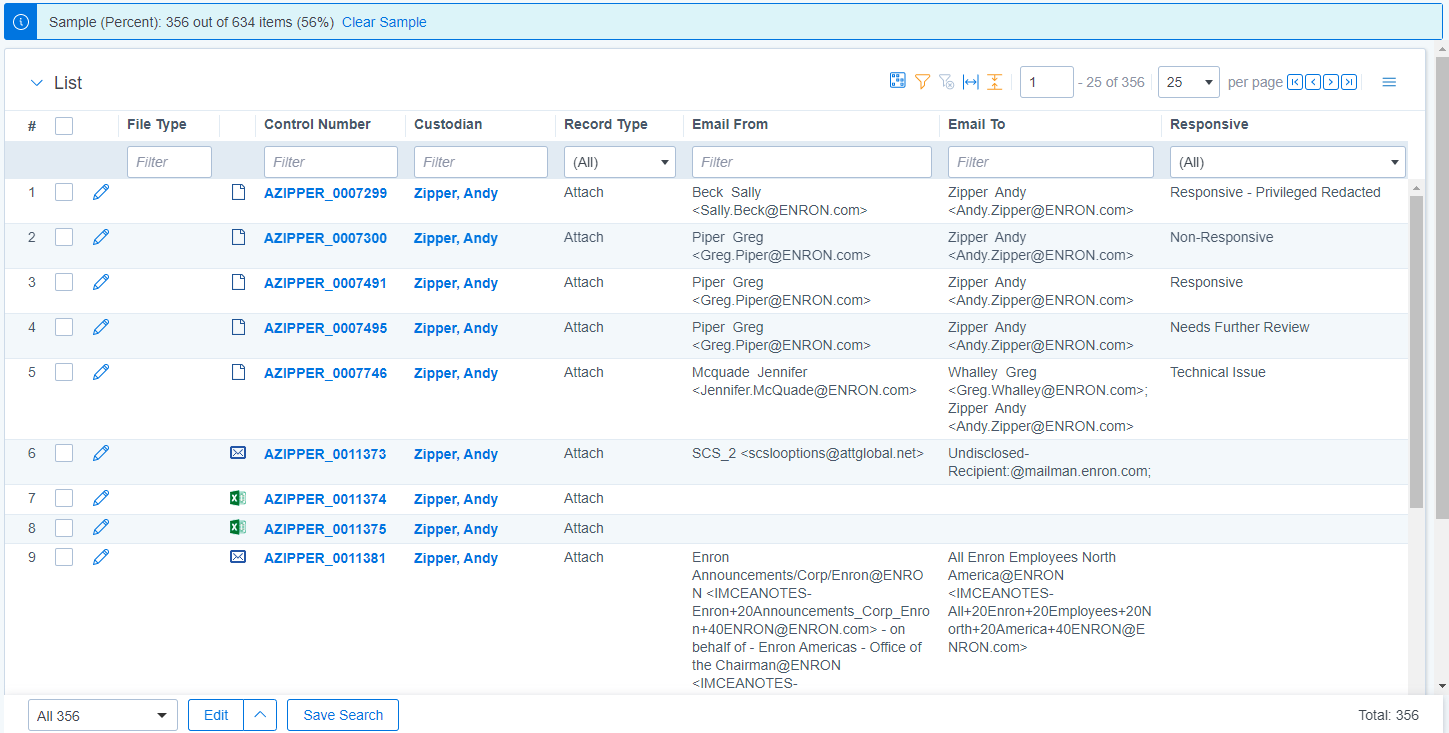
Task: Open the All 356 selection dropdown
Action: click(x=103, y=716)
